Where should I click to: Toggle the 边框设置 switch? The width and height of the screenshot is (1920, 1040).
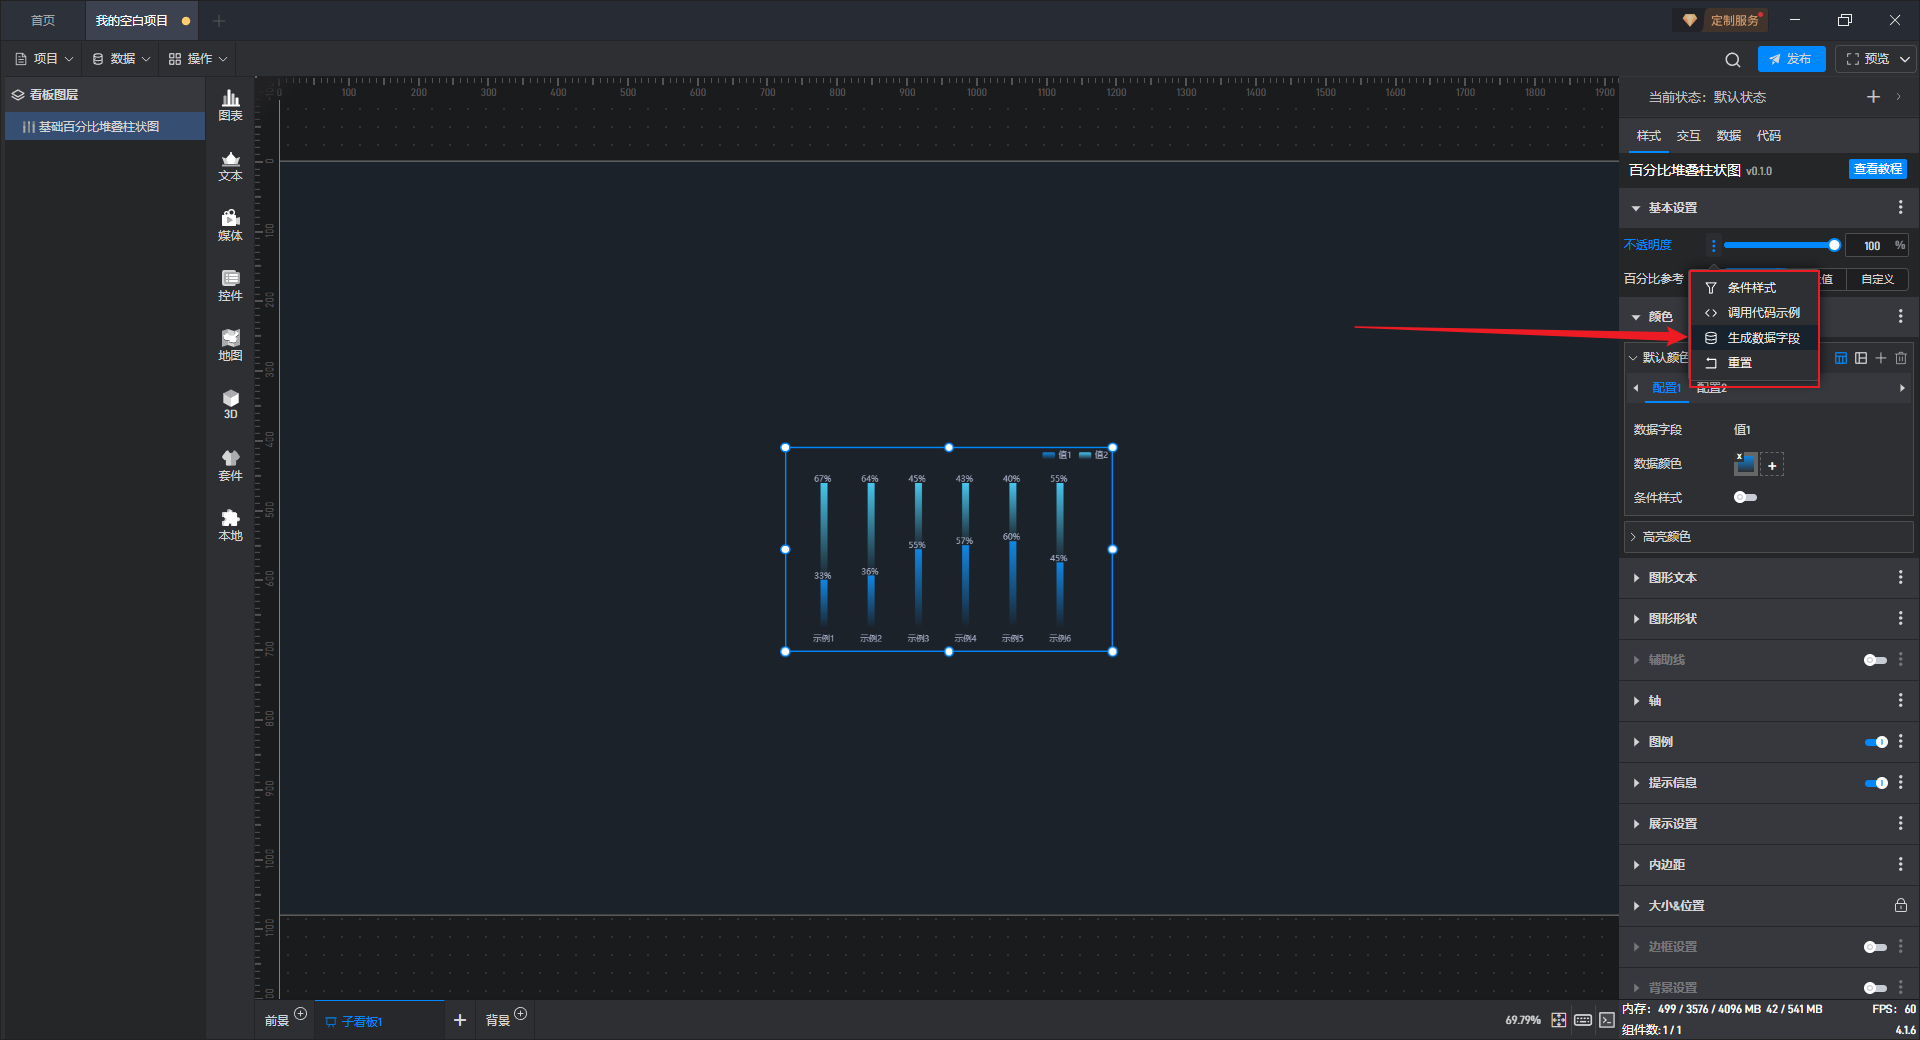click(x=1875, y=947)
